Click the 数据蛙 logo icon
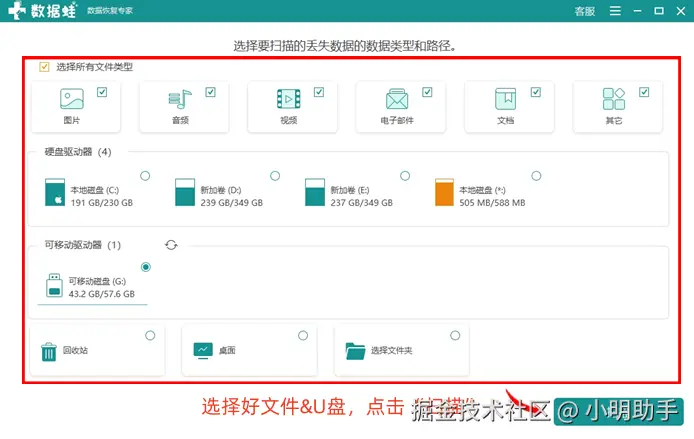The image size is (694, 439). tap(17, 10)
